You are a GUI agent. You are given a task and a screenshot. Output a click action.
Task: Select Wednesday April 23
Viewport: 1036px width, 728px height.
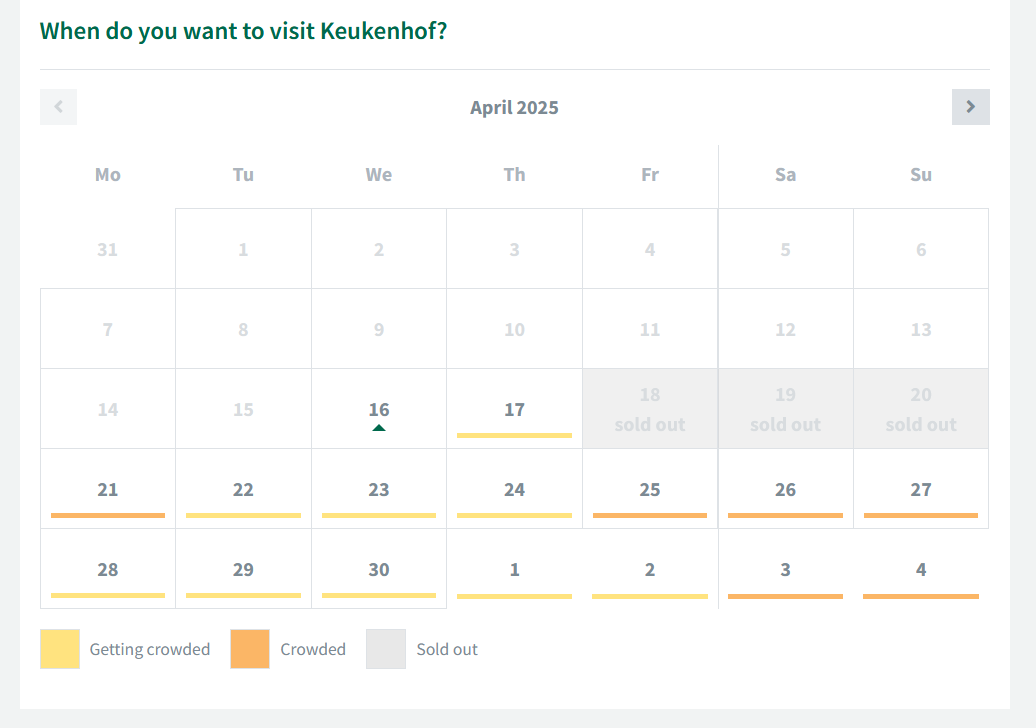tap(379, 489)
